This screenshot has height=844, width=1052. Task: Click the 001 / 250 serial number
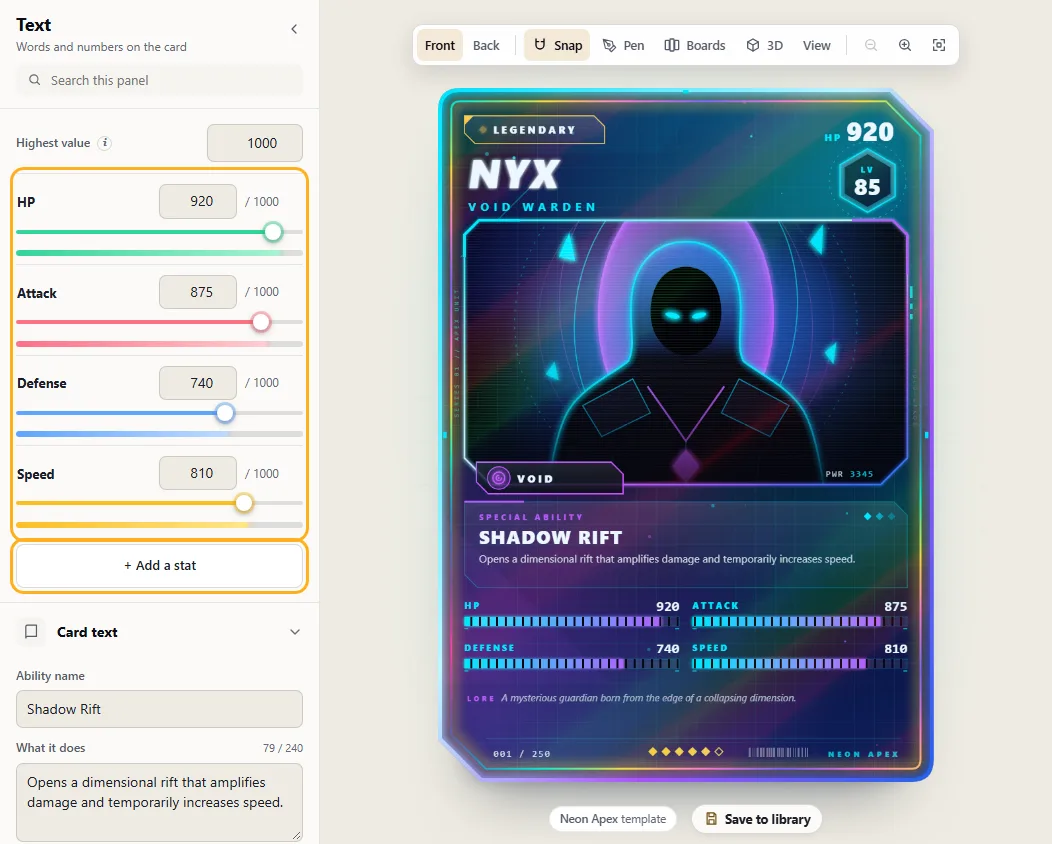(521, 753)
